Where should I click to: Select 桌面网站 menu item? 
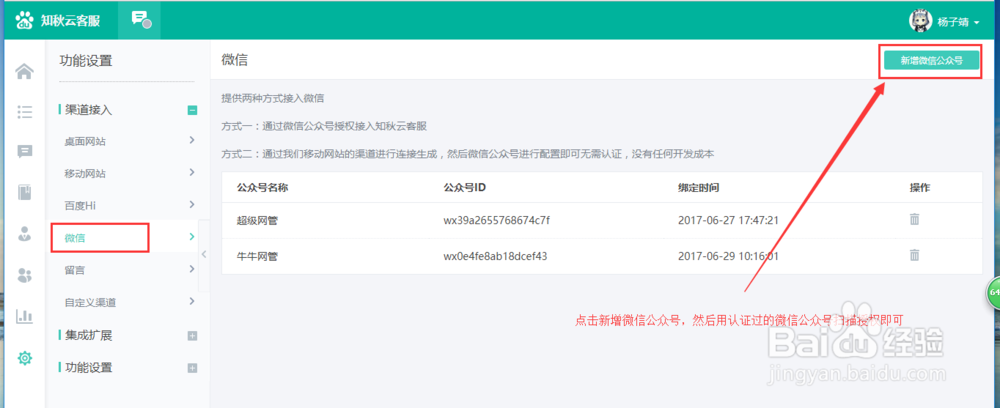point(85,142)
